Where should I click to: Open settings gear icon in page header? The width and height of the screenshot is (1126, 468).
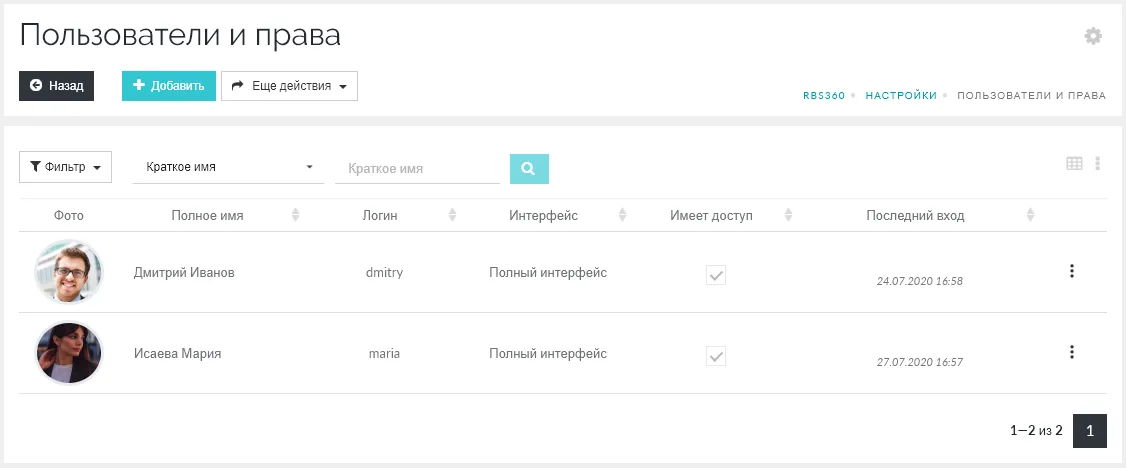point(1093,36)
